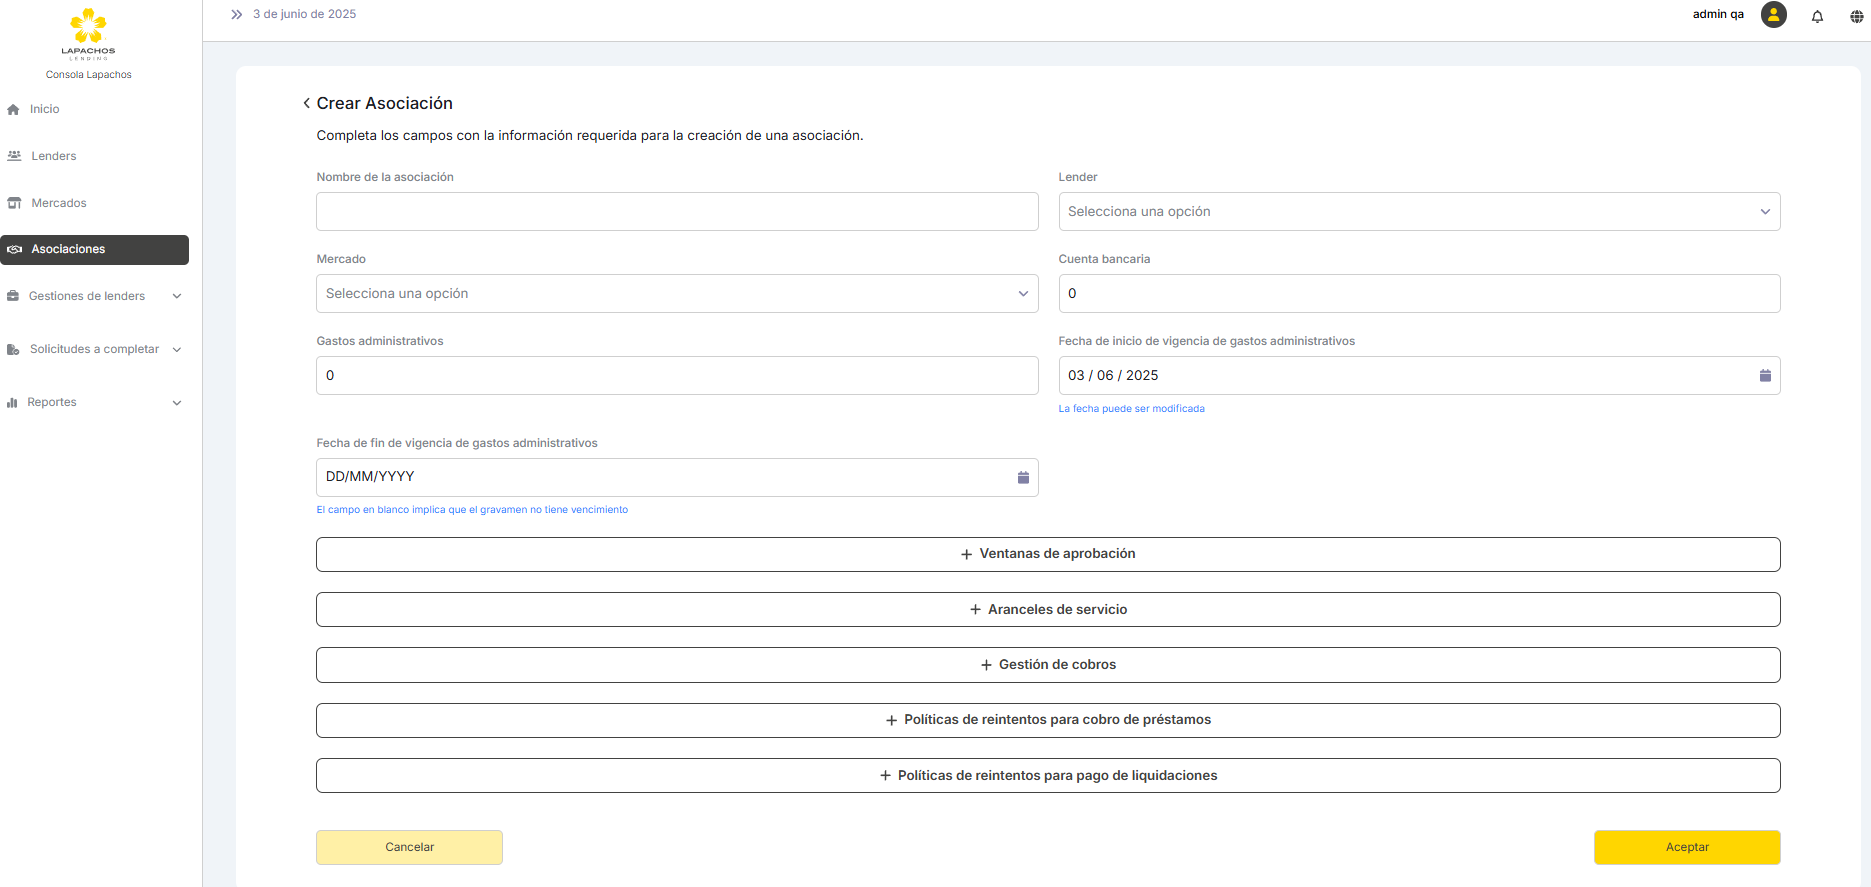Focus the Nombre de la asociación field
This screenshot has width=1871, height=887.
(x=676, y=212)
